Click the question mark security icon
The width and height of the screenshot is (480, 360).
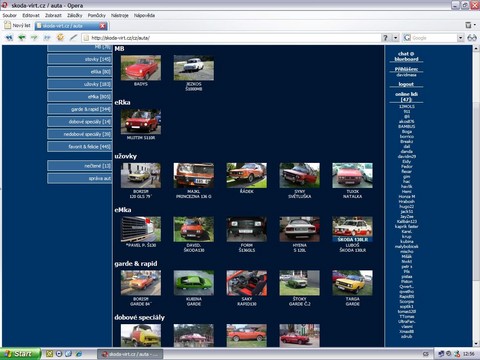click(385, 38)
